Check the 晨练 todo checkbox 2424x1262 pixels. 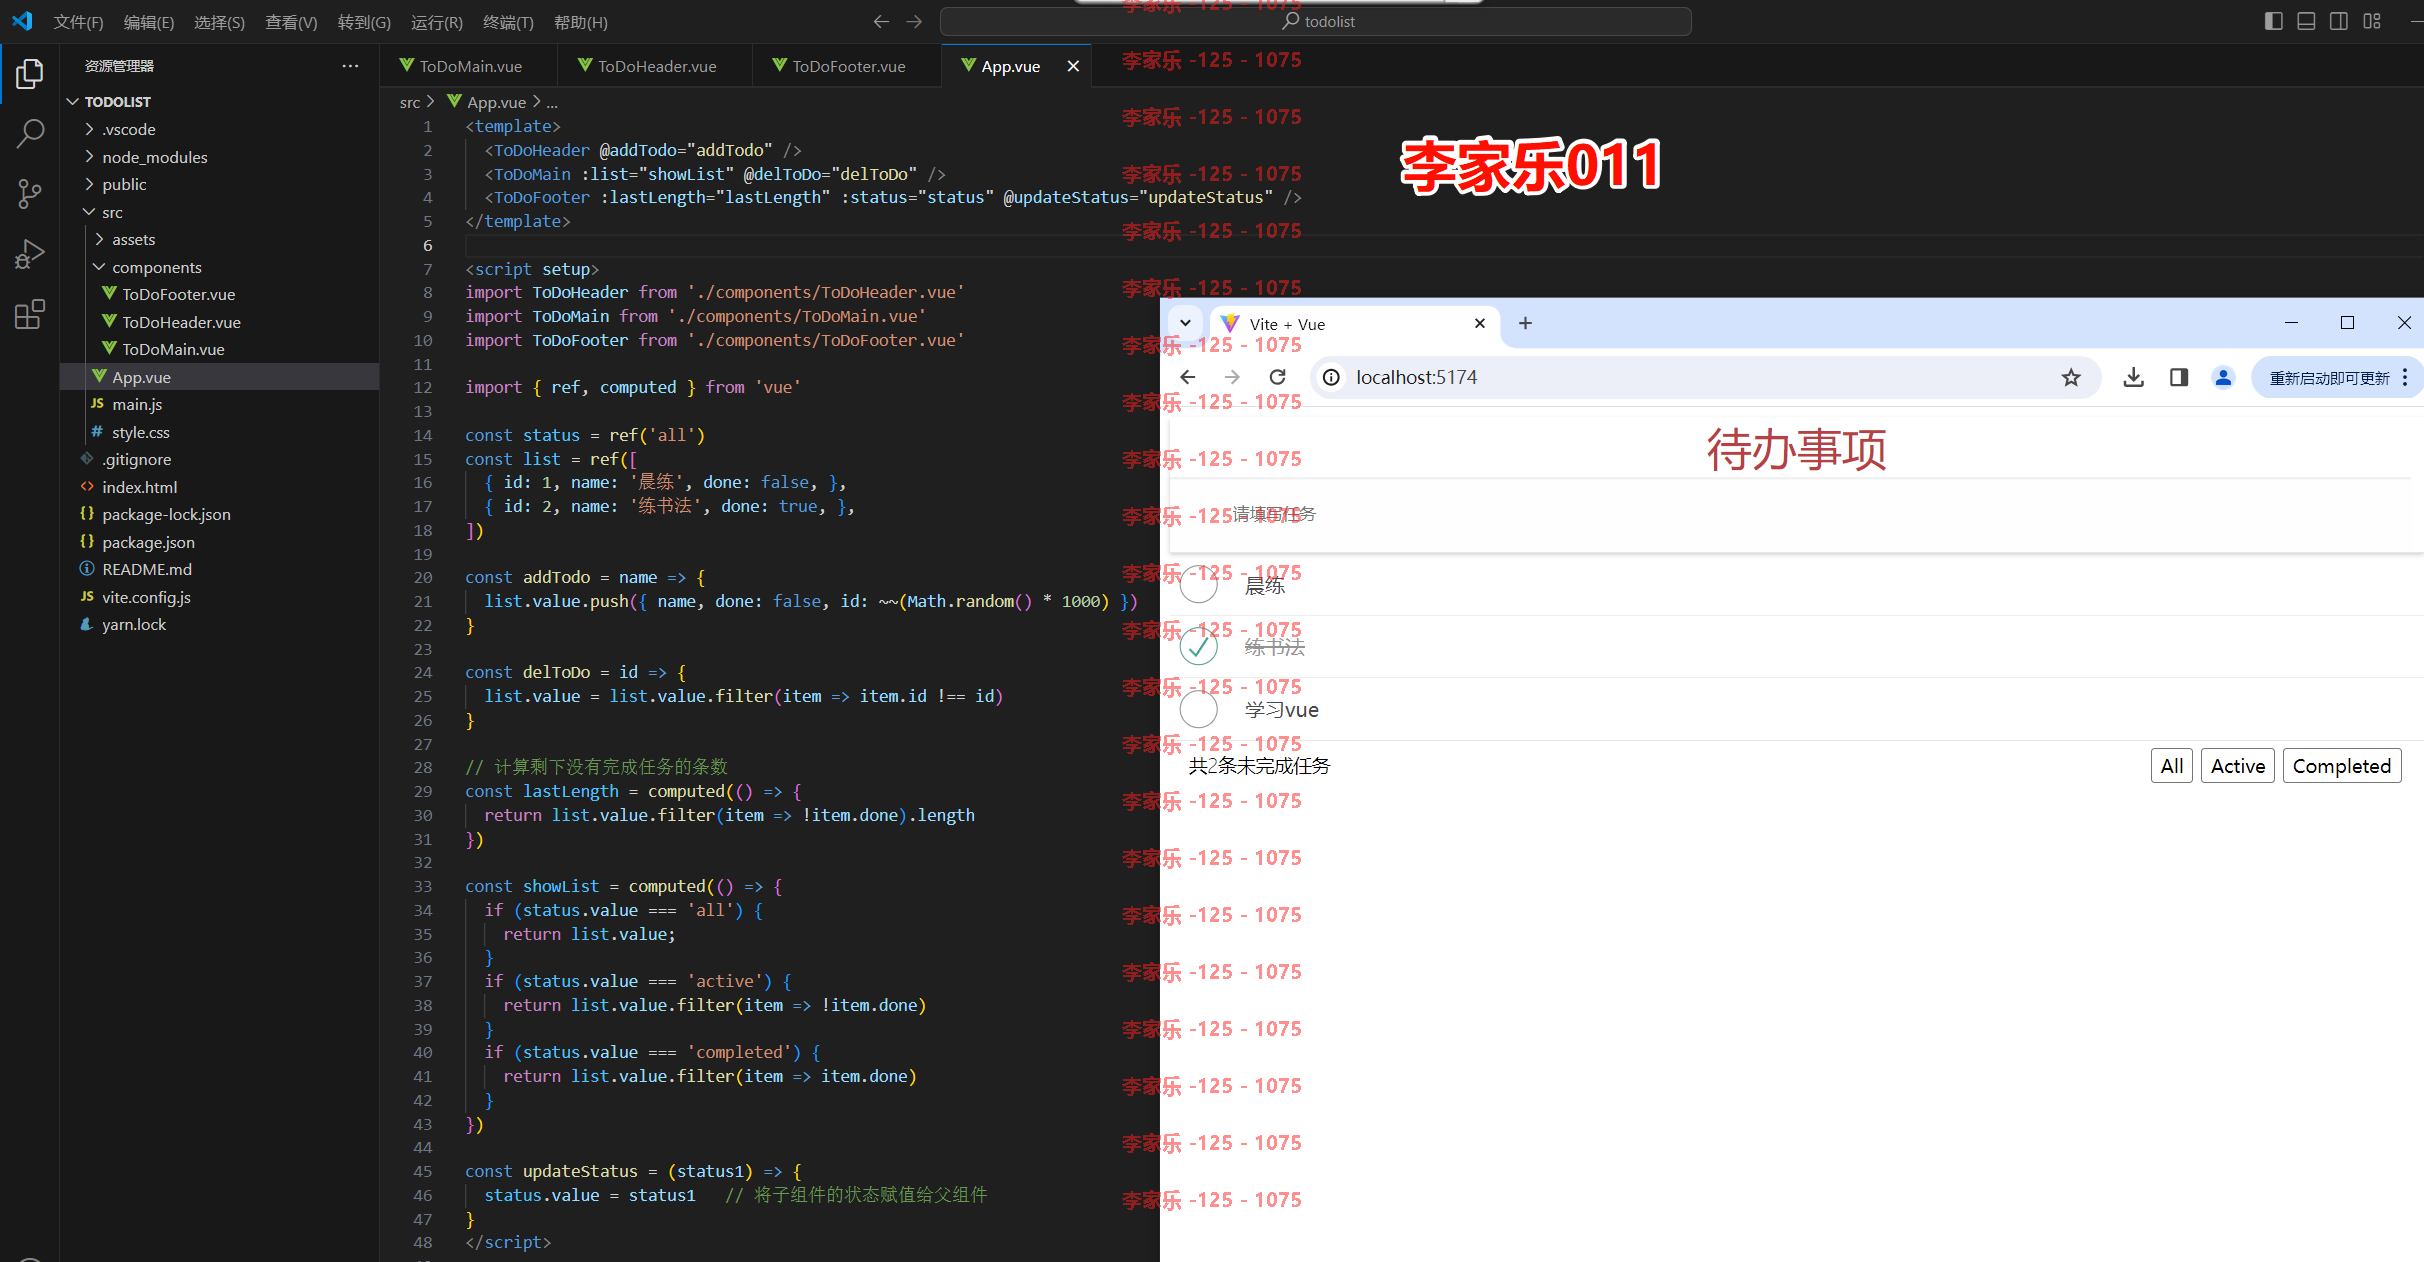point(1198,585)
